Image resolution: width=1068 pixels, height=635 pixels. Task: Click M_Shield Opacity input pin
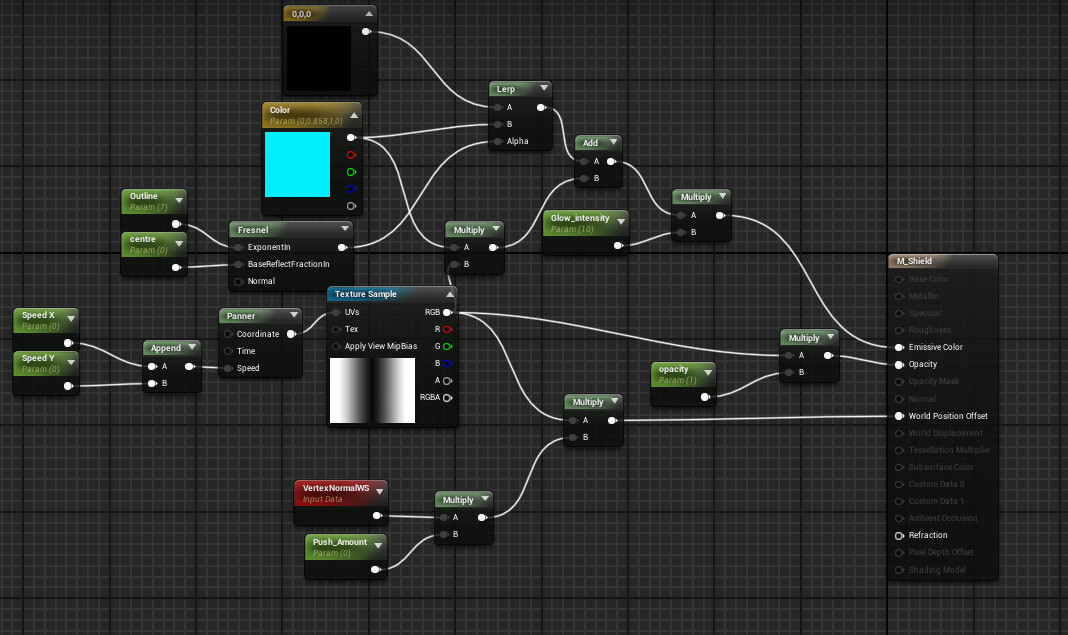tap(900, 365)
